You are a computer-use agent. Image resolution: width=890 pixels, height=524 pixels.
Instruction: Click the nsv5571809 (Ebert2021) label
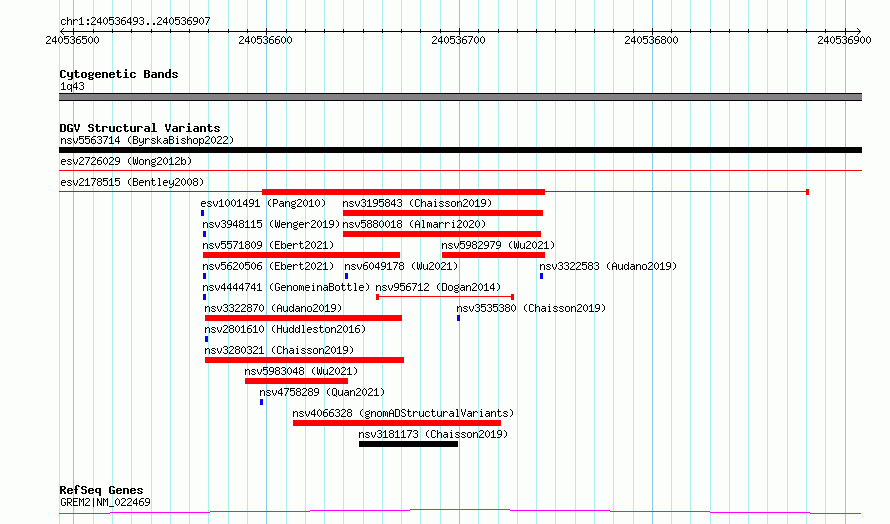click(268, 245)
